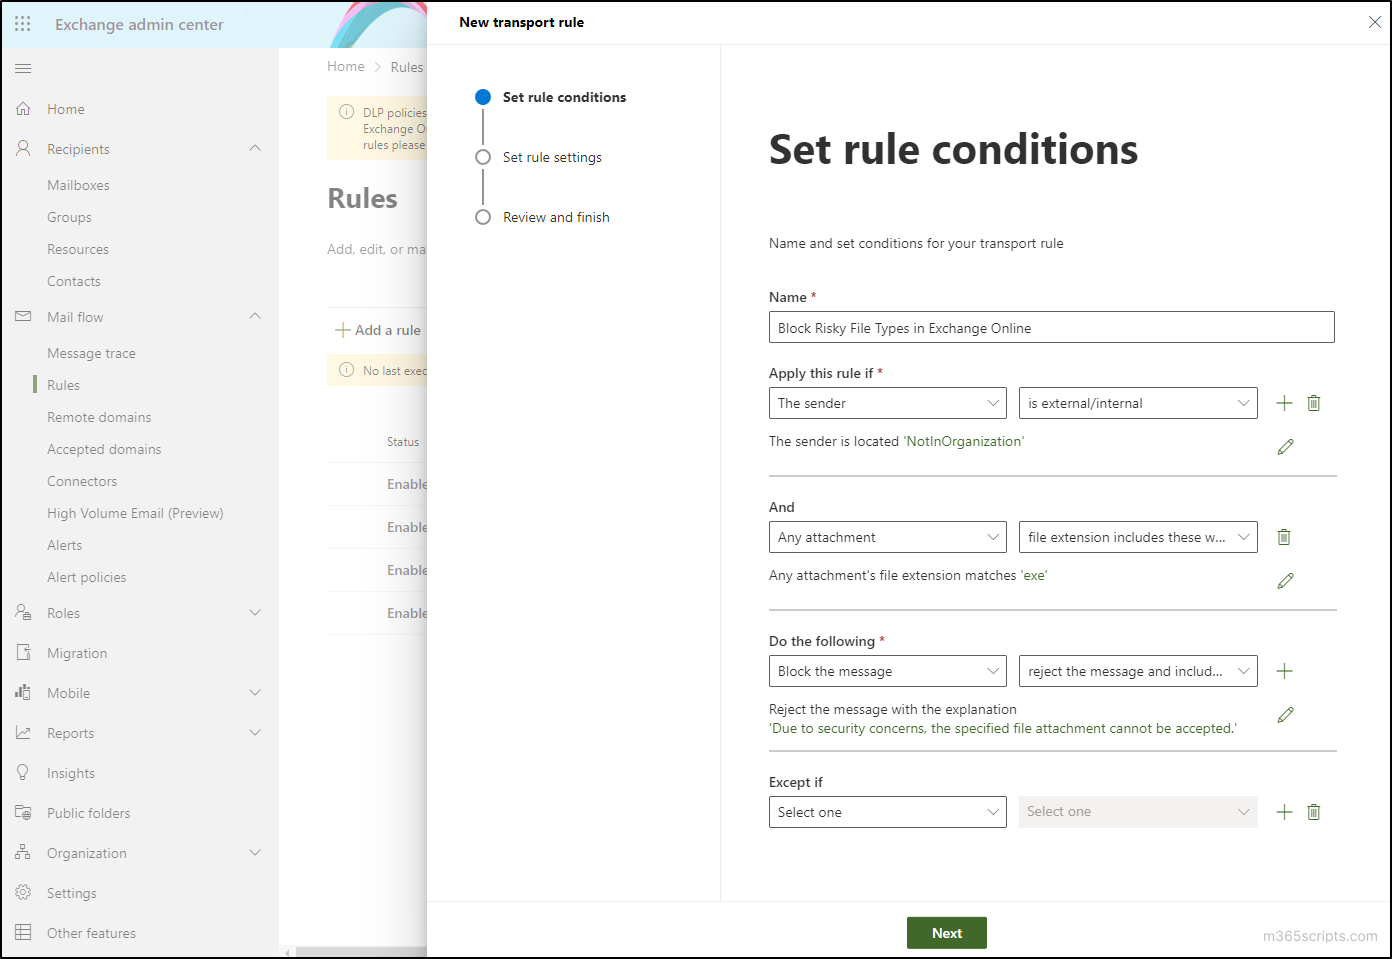
Task: Delete the attachment condition via trash icon
Action: pyautogui.click(x=1284, y=537)
